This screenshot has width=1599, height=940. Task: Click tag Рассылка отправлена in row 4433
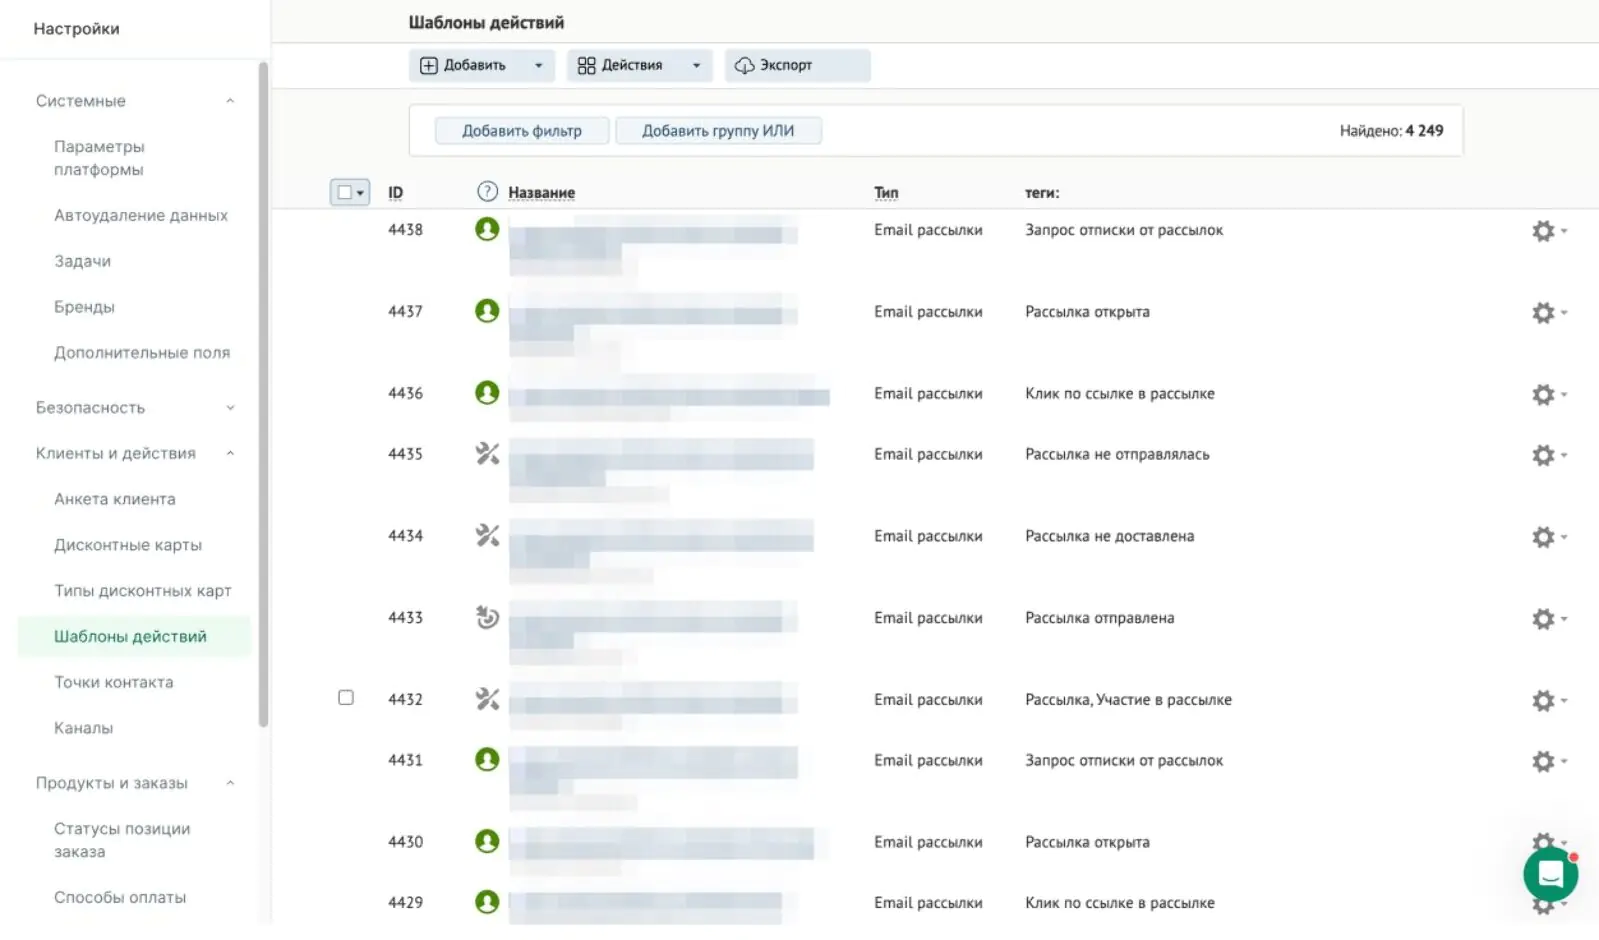[x=1100, y=618]
